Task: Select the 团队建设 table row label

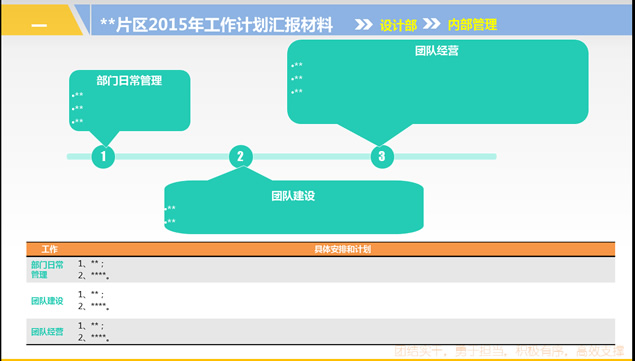Action: (47, 301)
